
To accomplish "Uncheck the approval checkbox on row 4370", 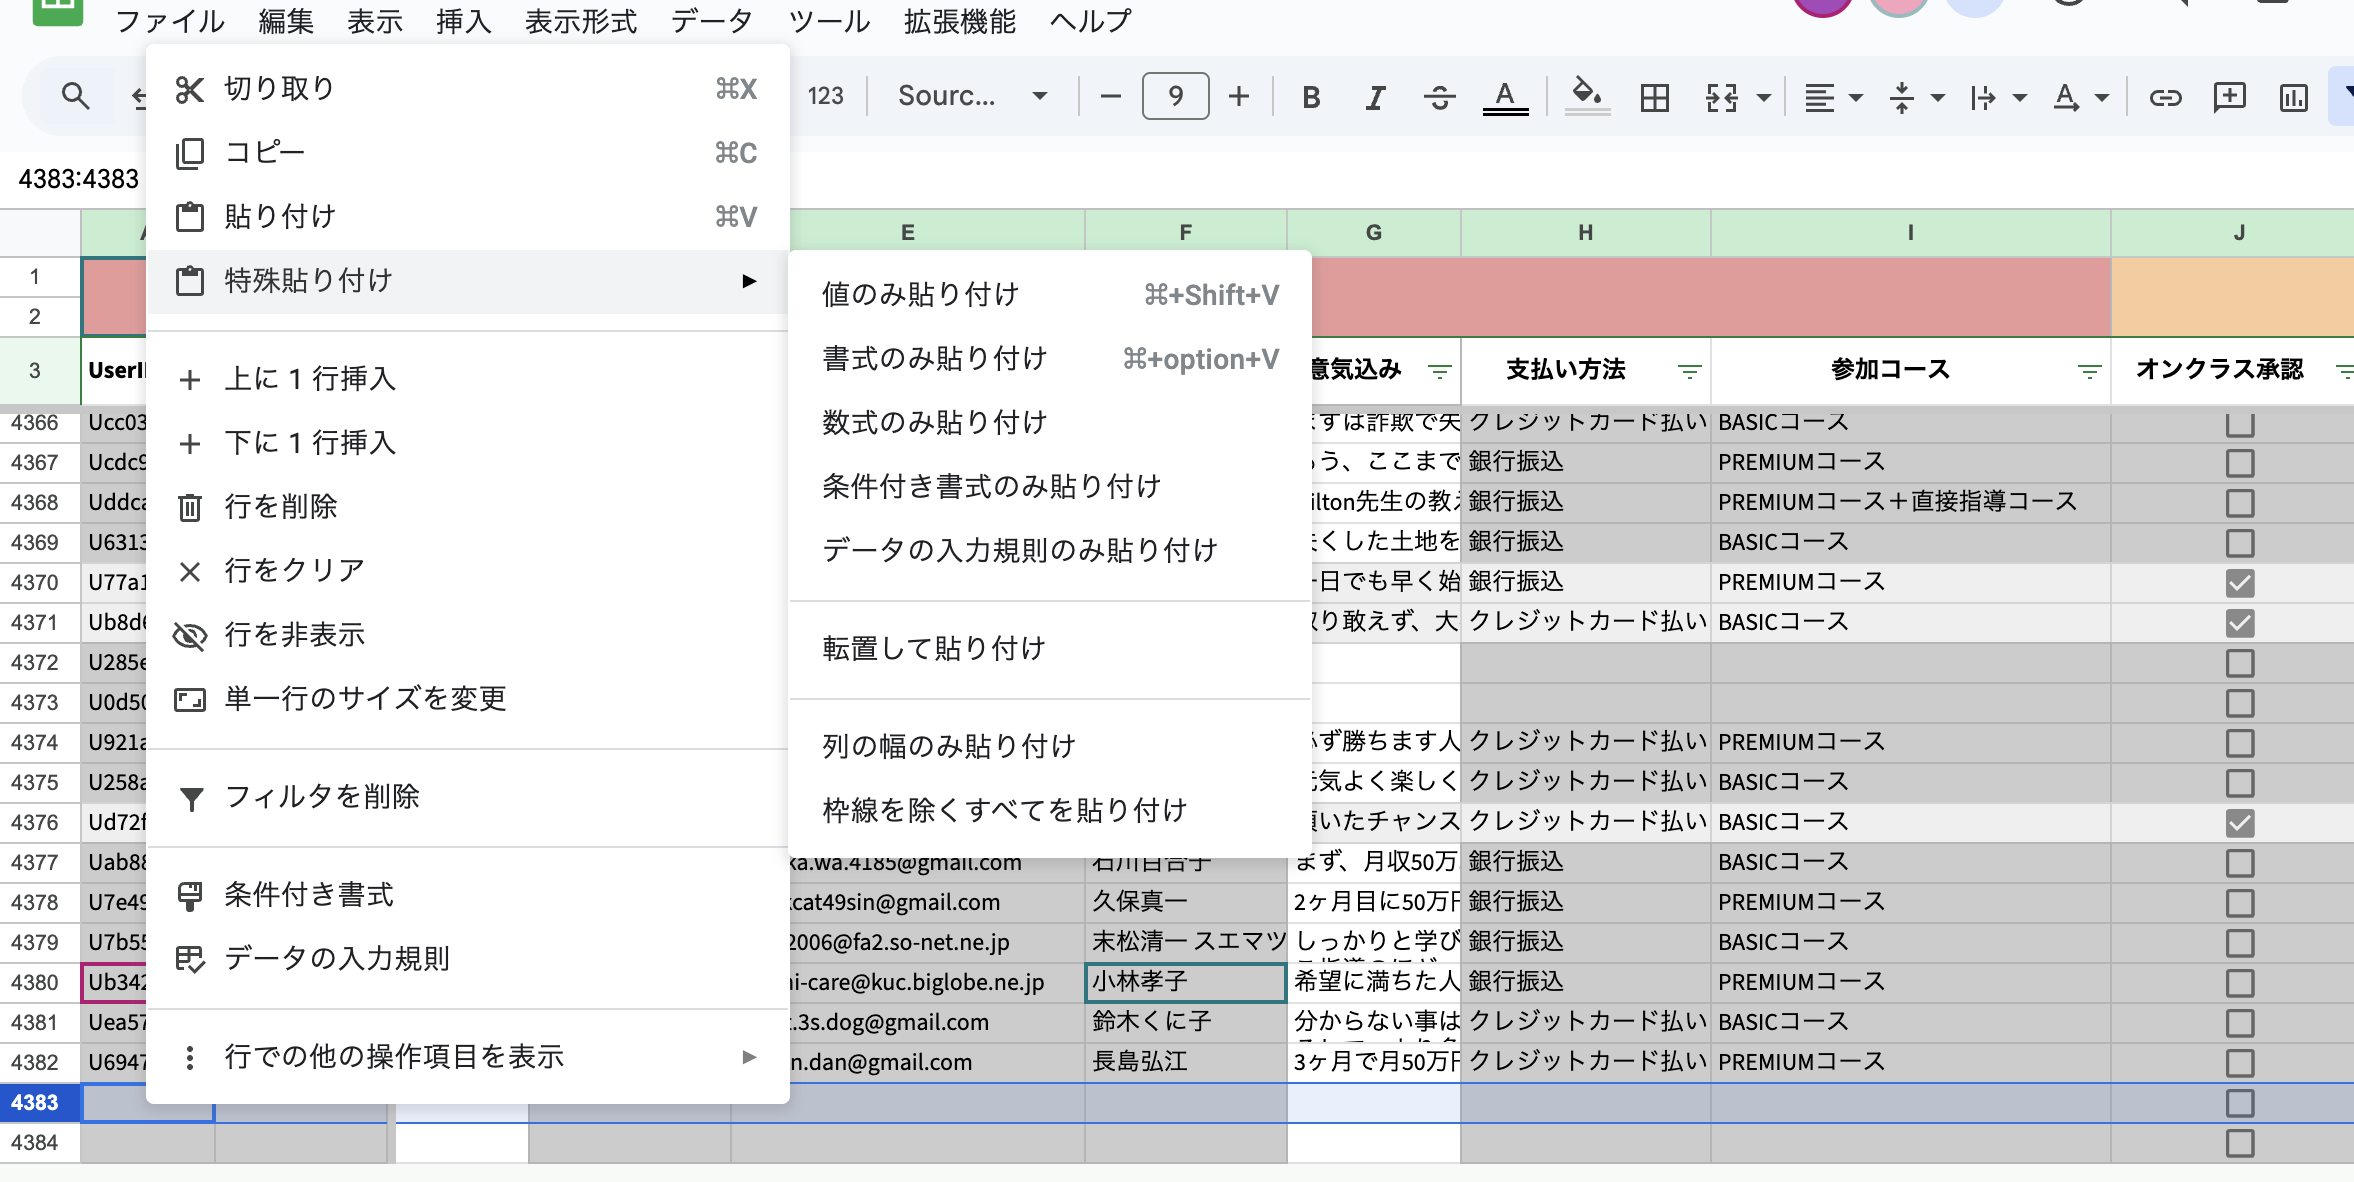I will (x=2240, y=582).
